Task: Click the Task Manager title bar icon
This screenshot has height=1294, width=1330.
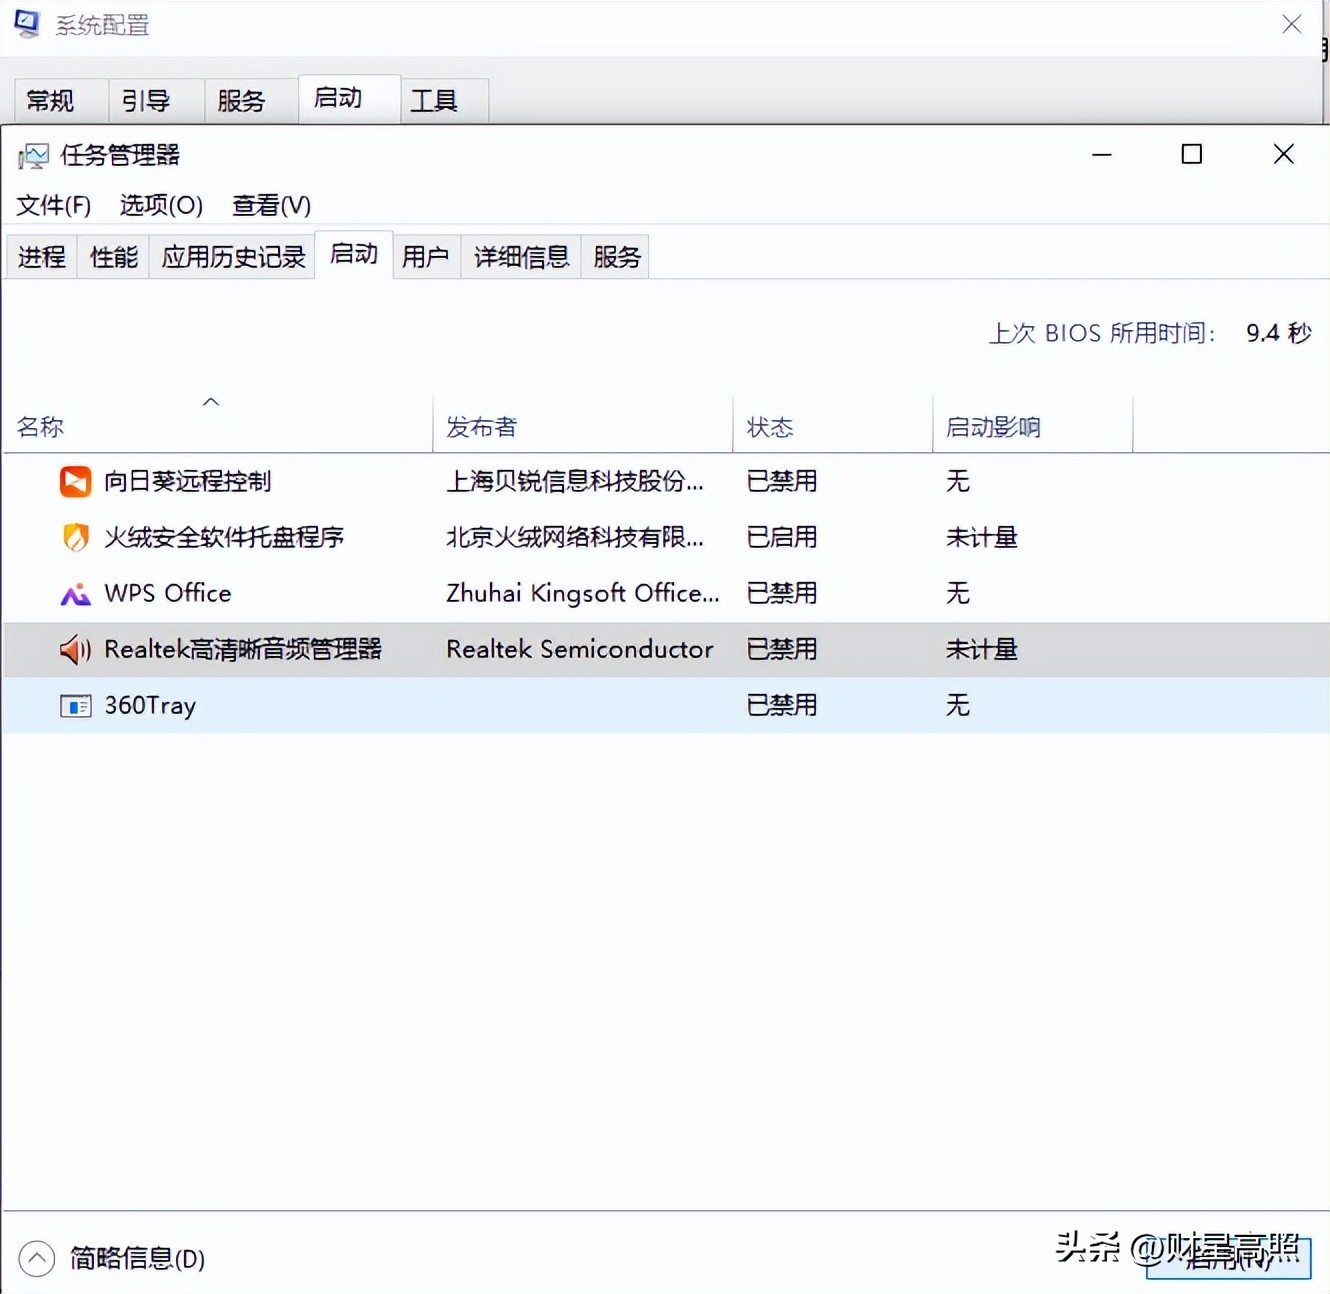Action: (x=35, y=155)
